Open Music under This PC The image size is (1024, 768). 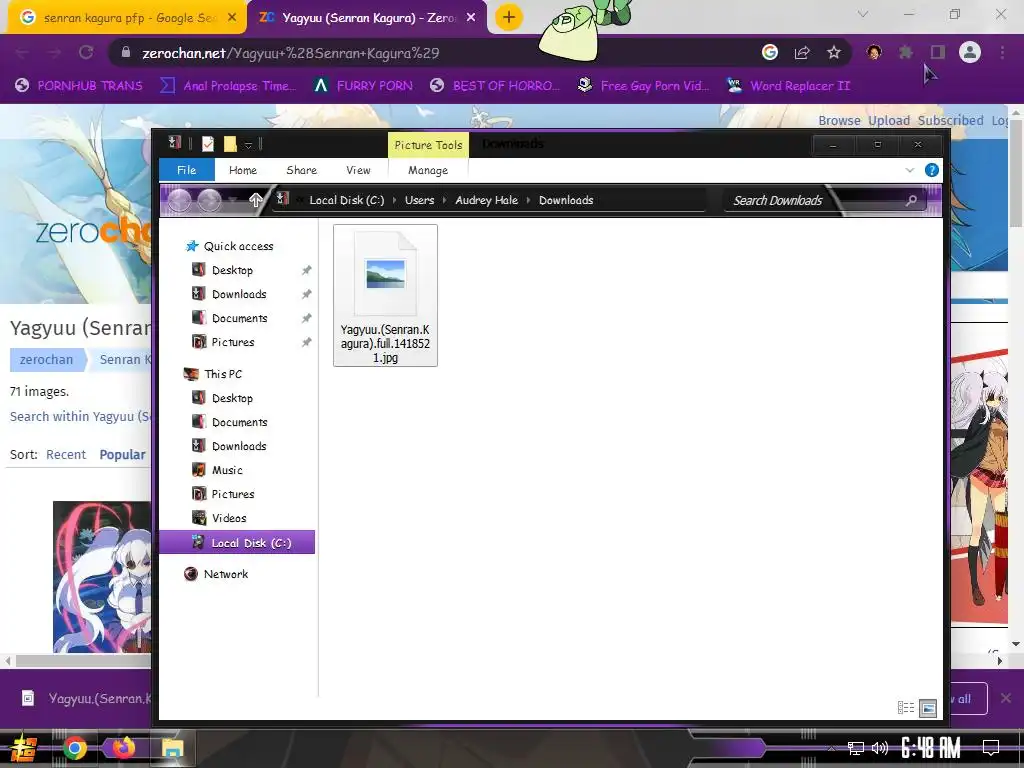227,470
